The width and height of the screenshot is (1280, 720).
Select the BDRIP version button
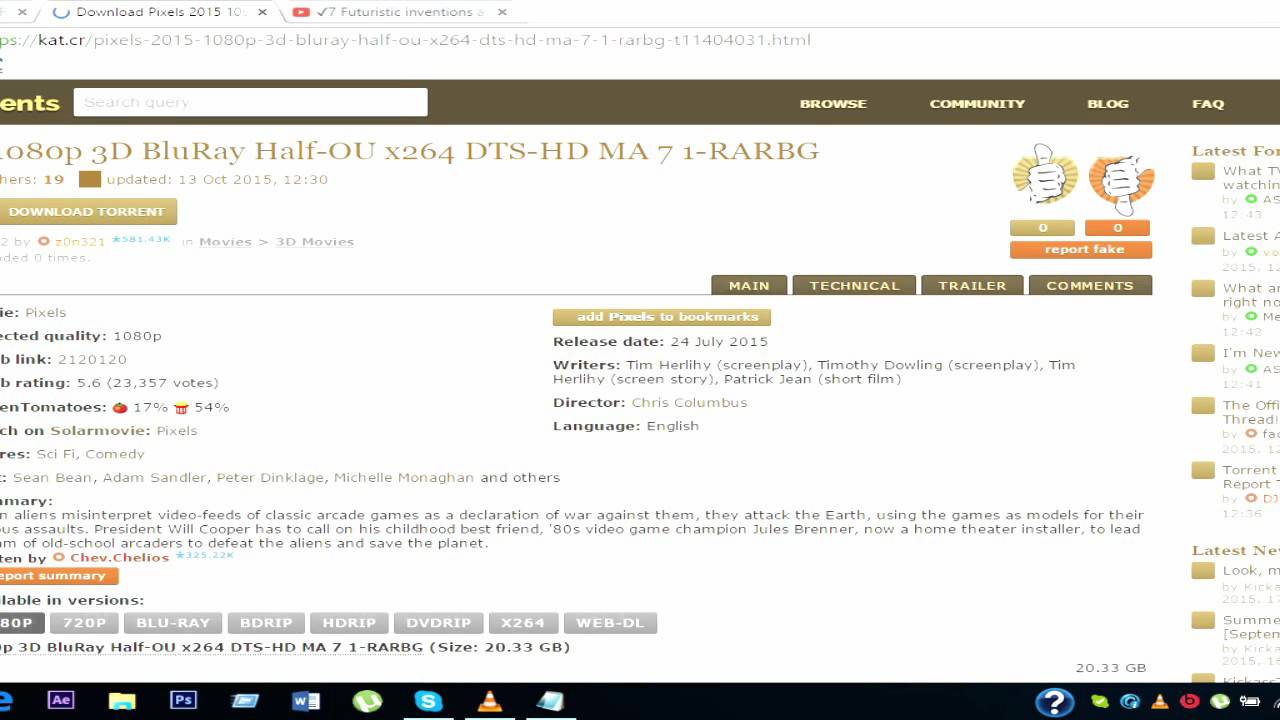coord(266,623)
